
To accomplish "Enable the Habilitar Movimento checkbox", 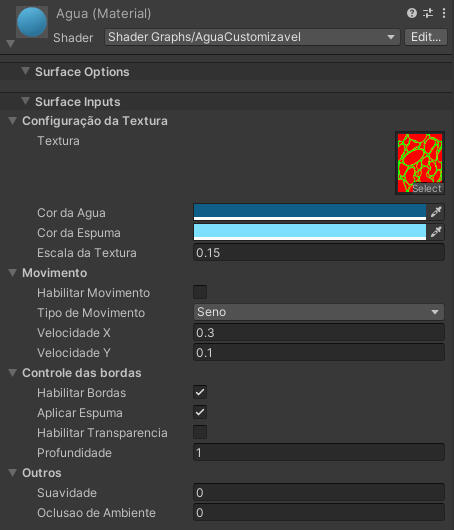I will click(200, 292).
